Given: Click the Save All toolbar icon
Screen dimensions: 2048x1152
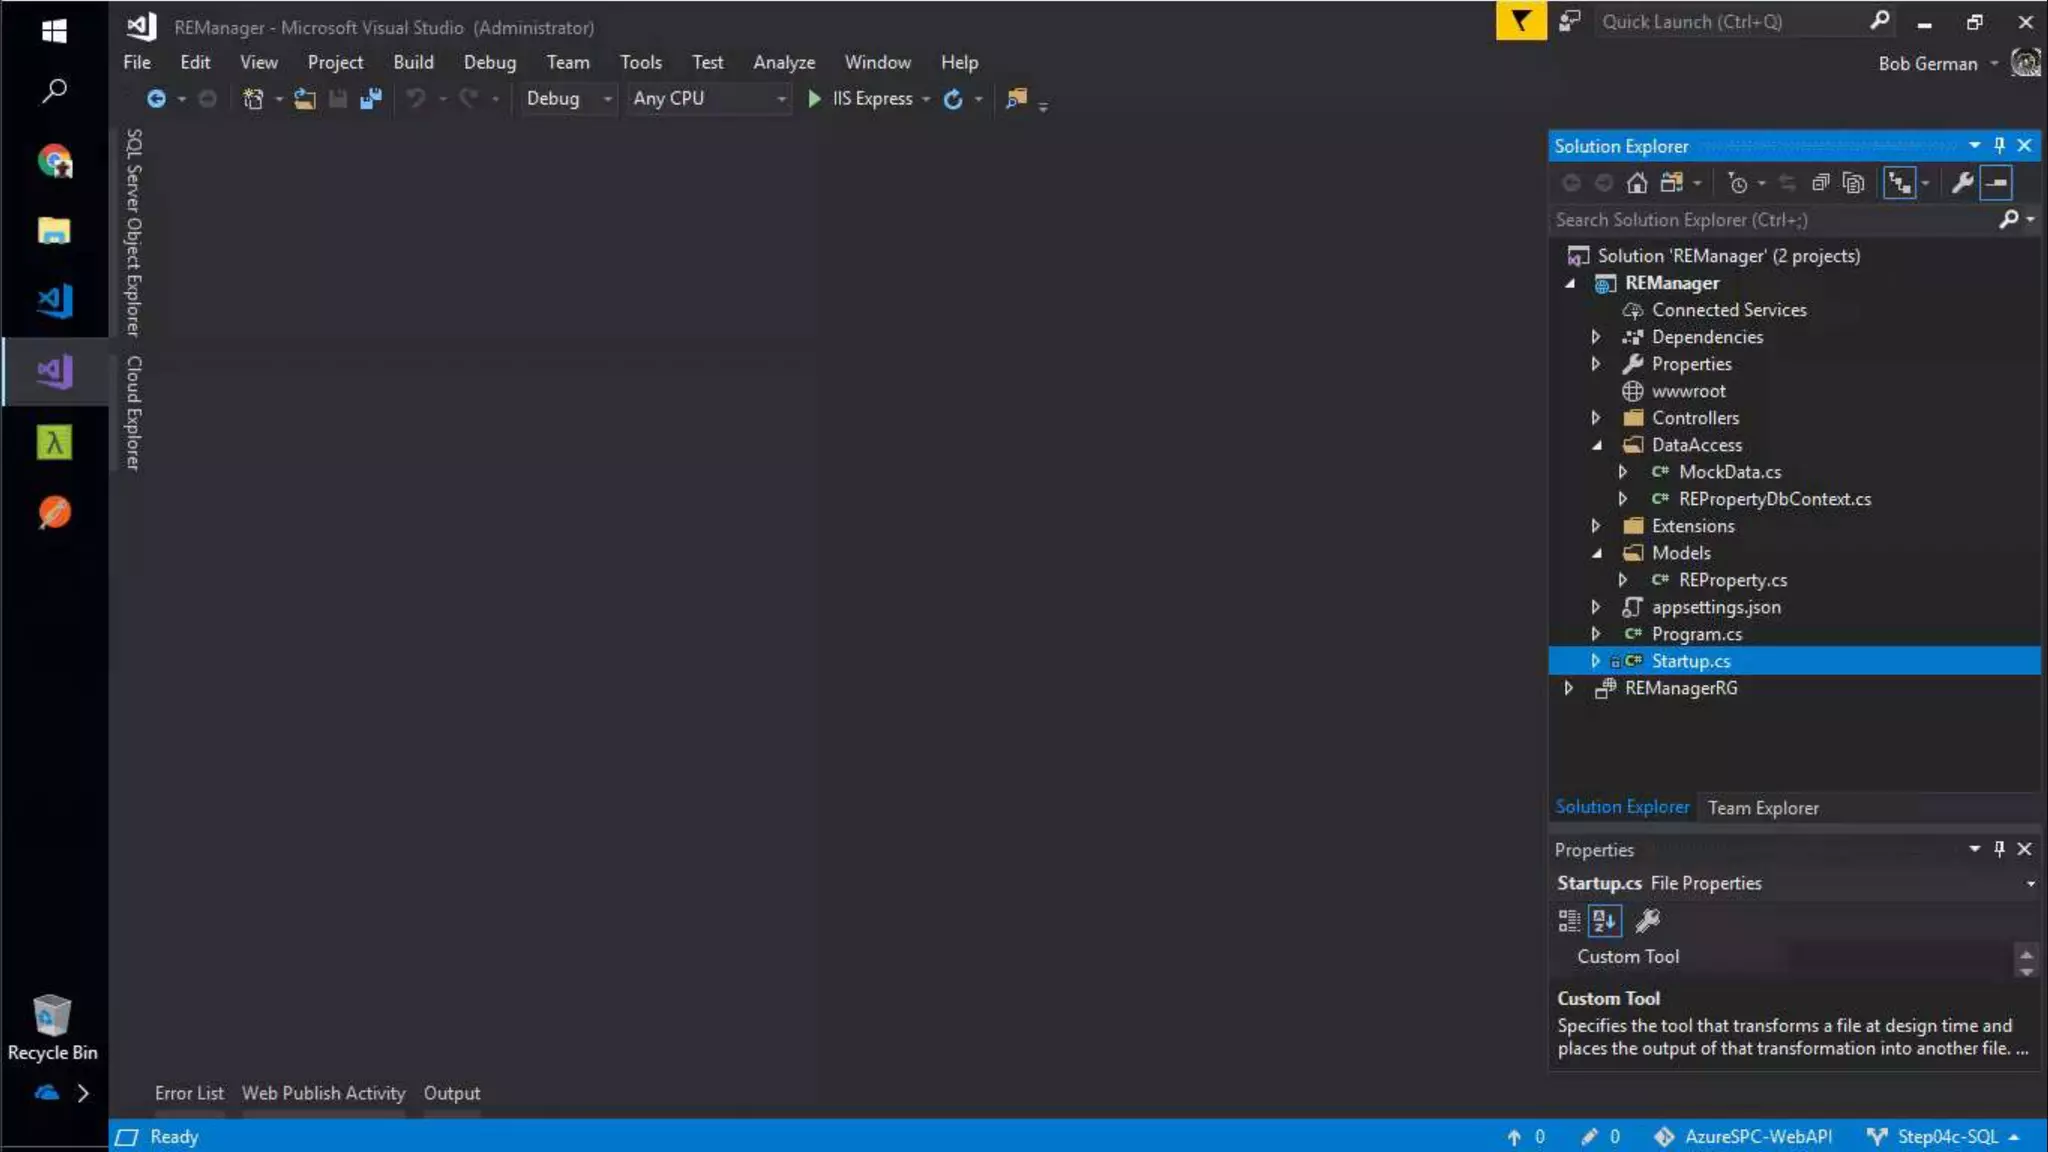Looking at the screenshot, I should pos(371,98).
